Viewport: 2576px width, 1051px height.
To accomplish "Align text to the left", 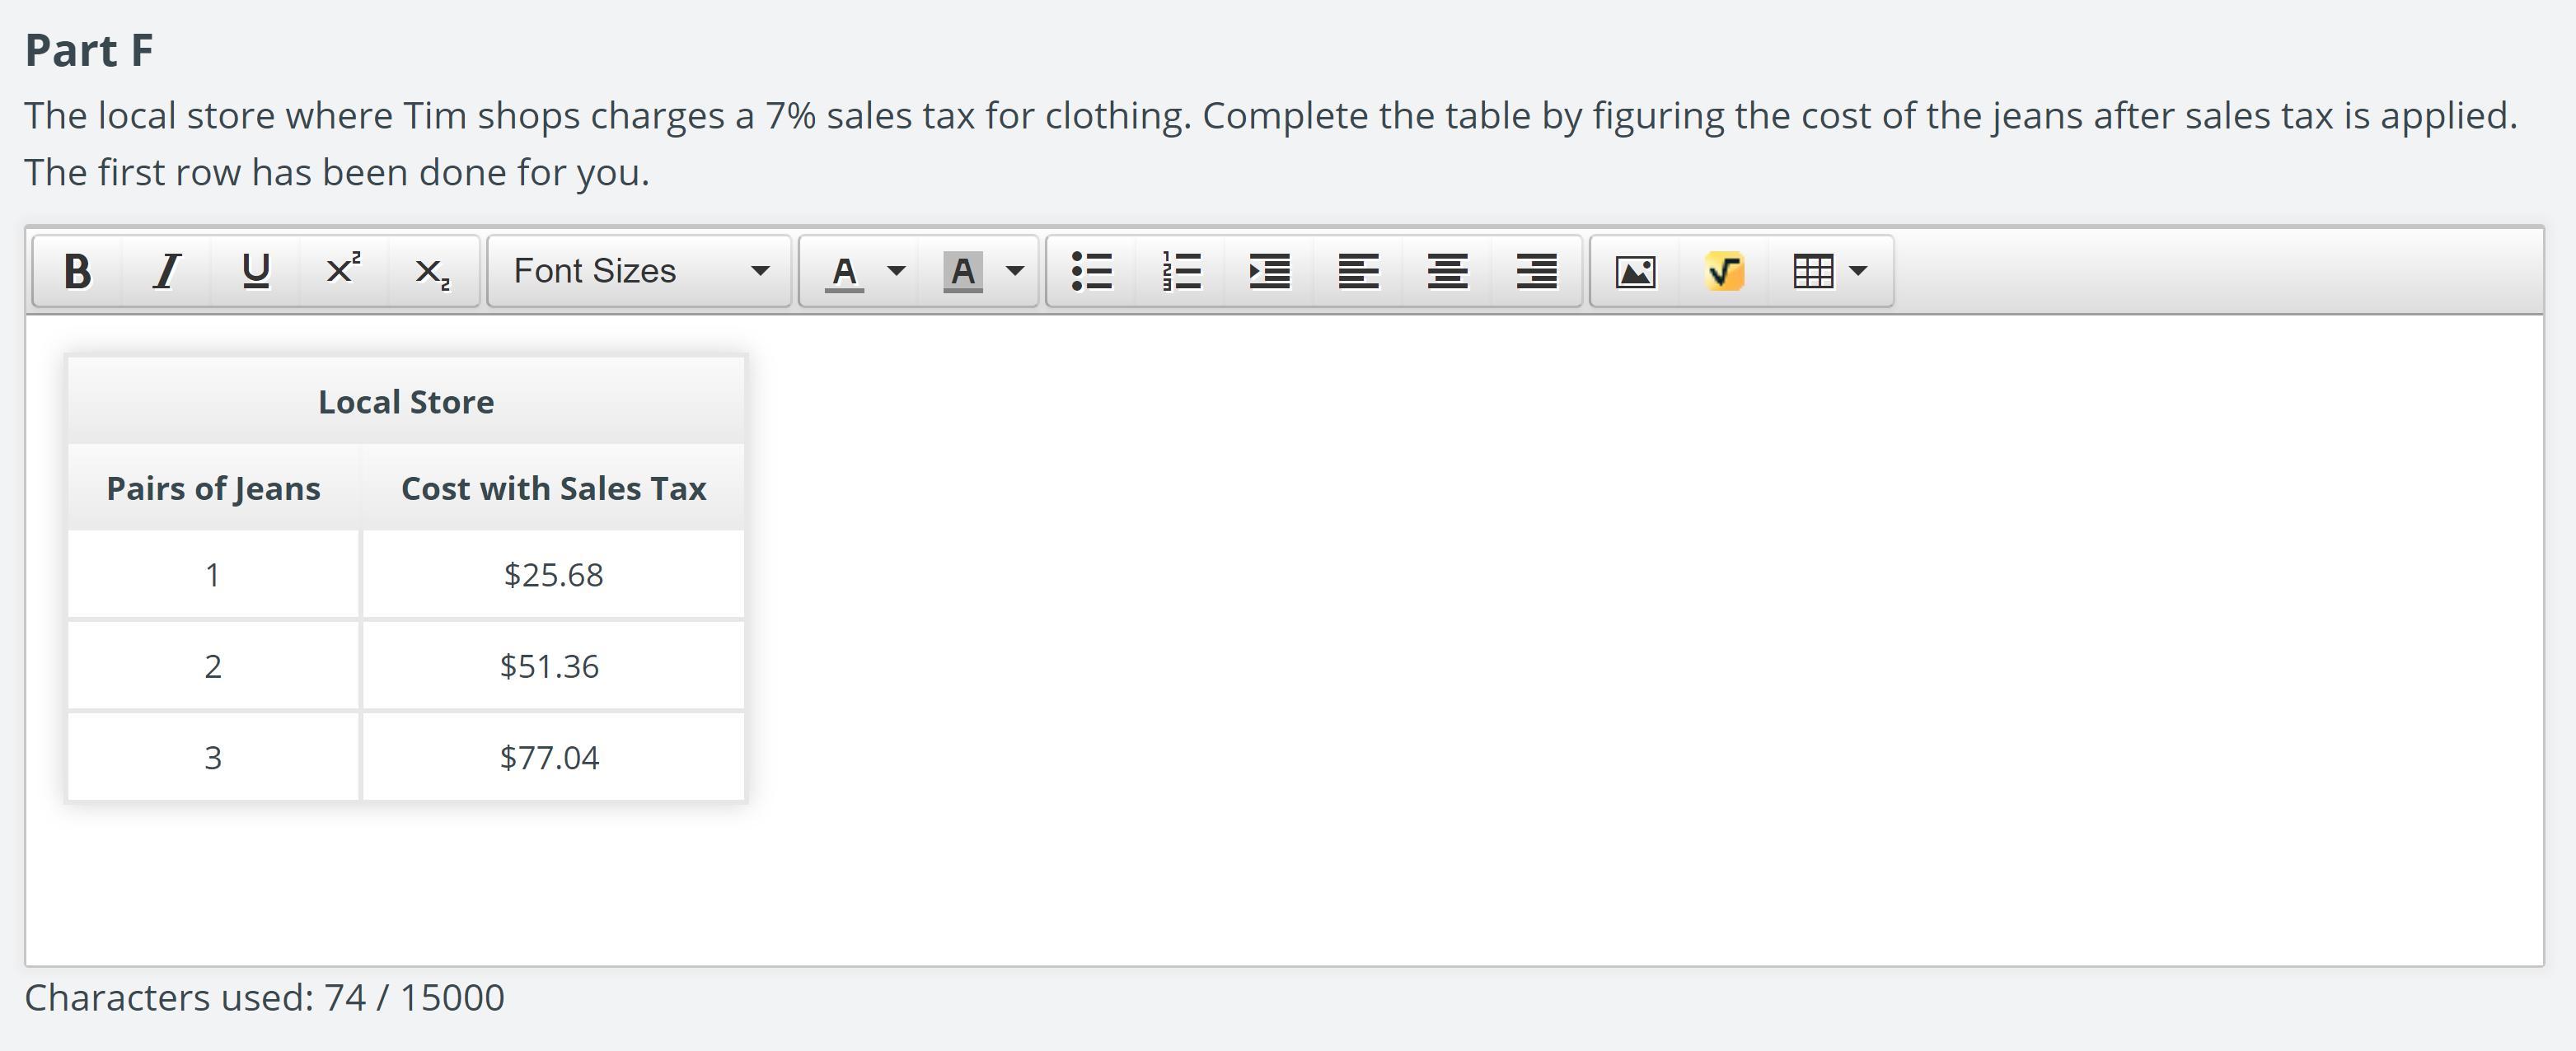I will pos(1358,271).
